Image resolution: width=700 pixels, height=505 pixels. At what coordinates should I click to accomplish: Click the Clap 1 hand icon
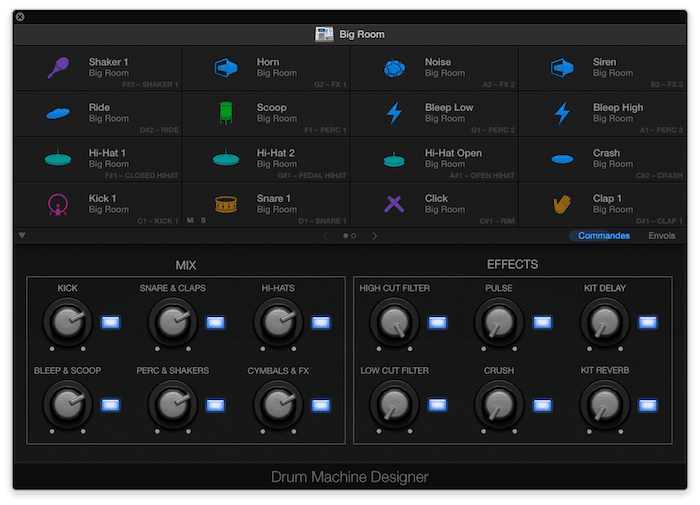click(562, 205)
